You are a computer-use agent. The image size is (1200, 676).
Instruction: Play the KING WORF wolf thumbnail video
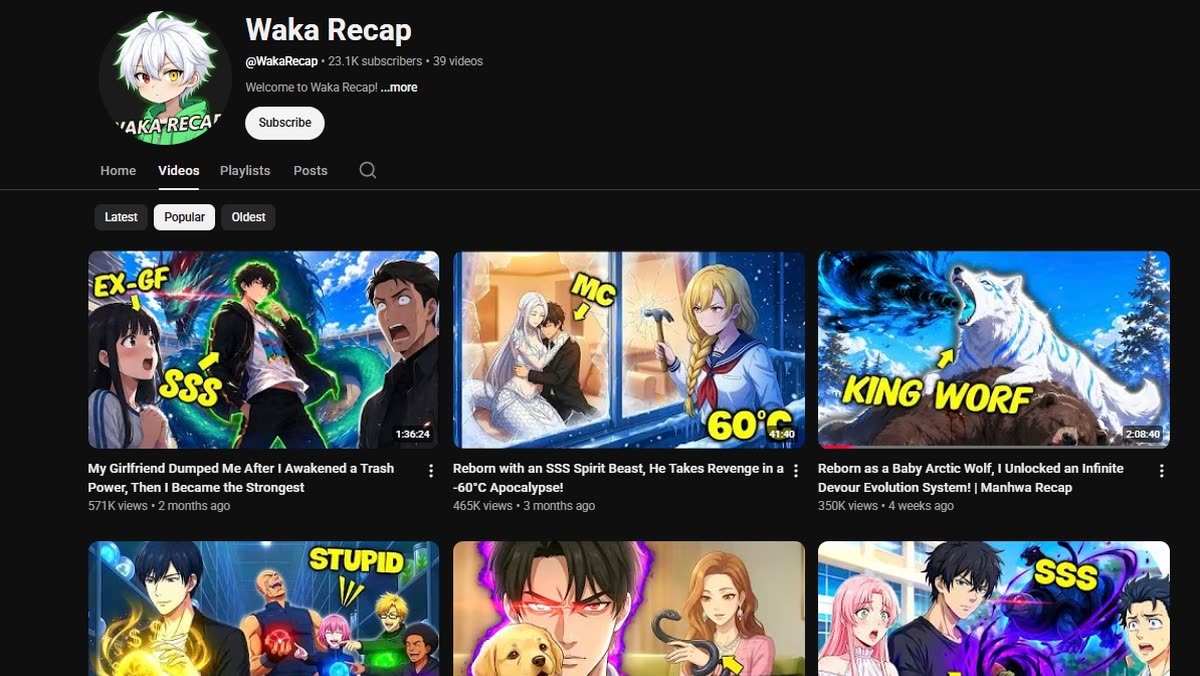pos(994,349)
